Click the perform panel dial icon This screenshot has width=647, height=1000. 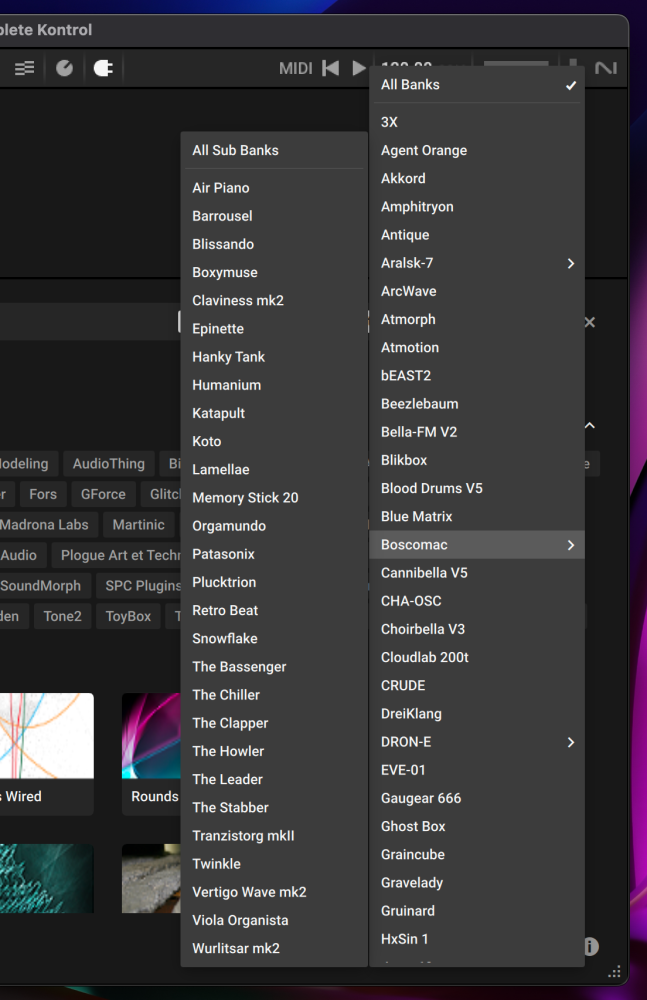coord(64,68)
